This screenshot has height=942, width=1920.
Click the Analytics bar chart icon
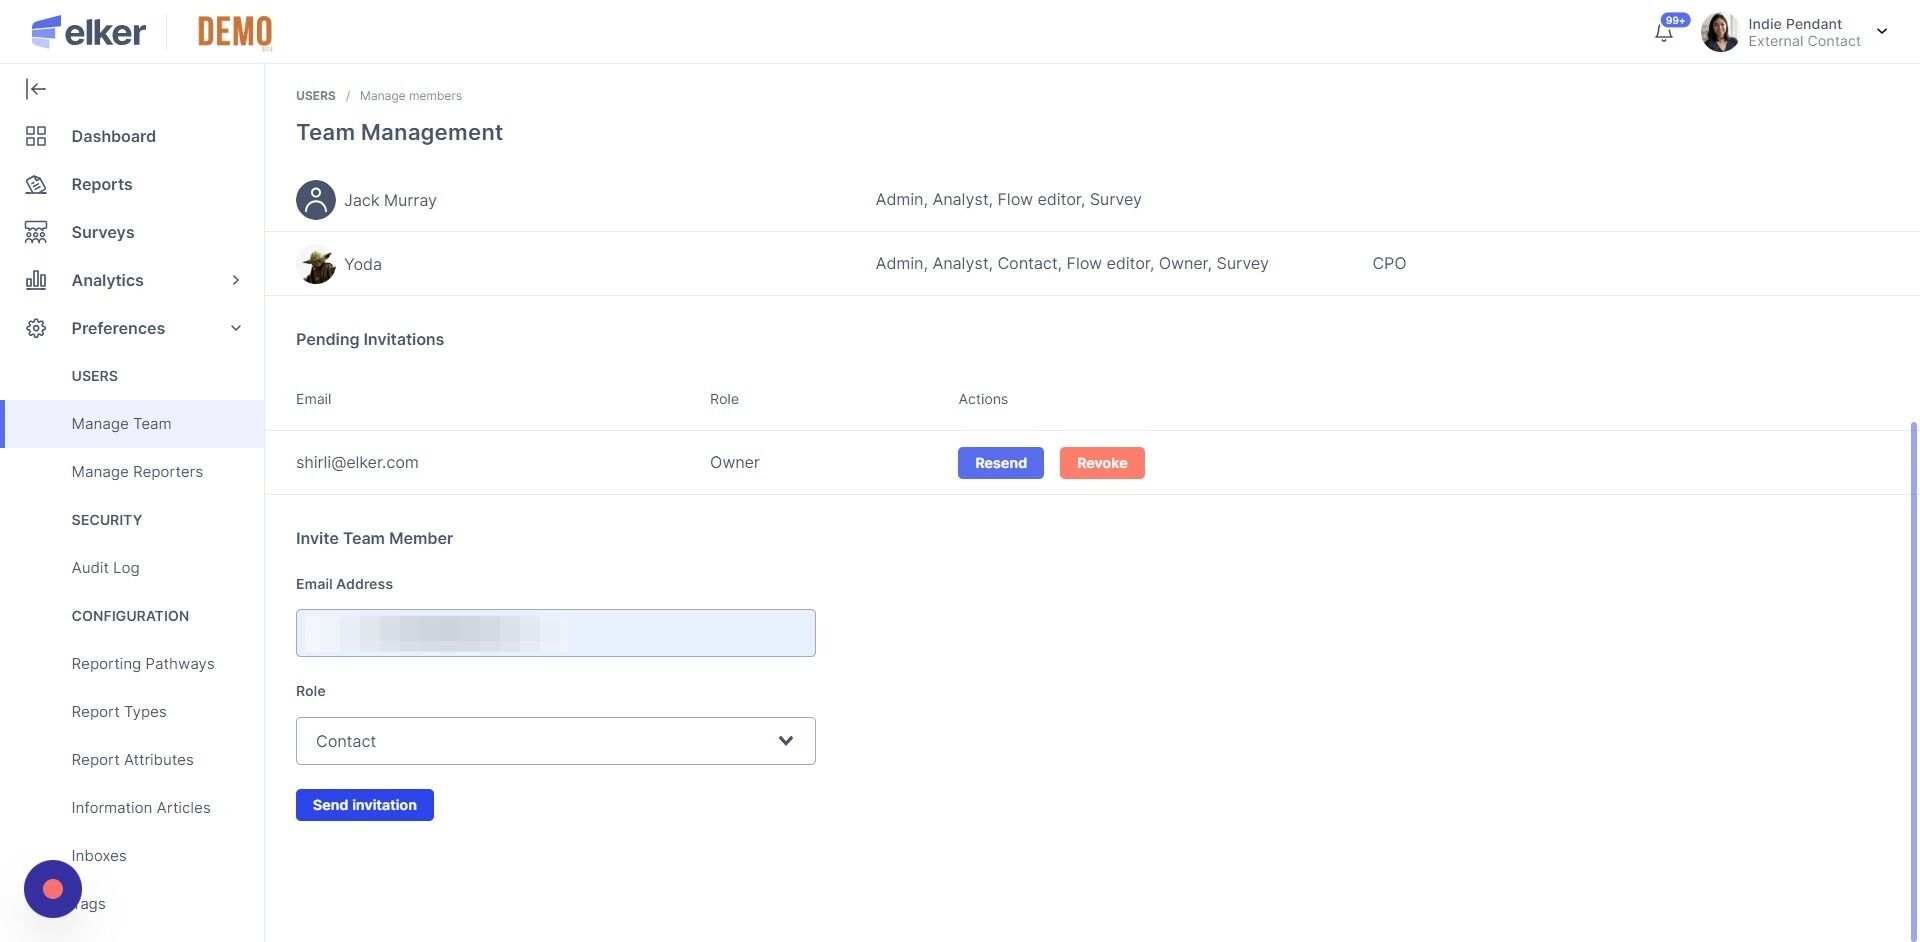36,280
